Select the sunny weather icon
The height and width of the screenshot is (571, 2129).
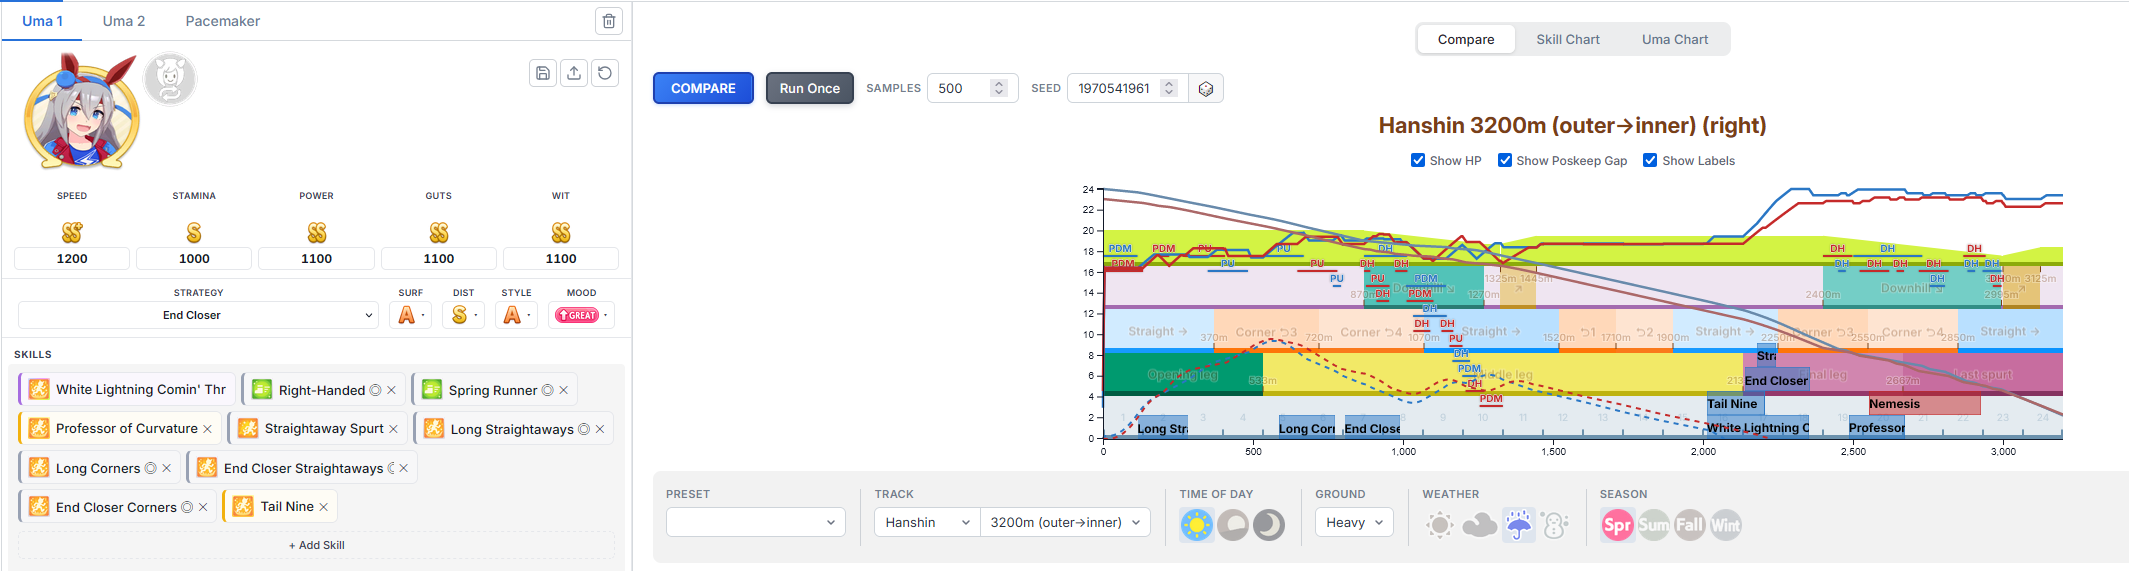coord(1440,524)
